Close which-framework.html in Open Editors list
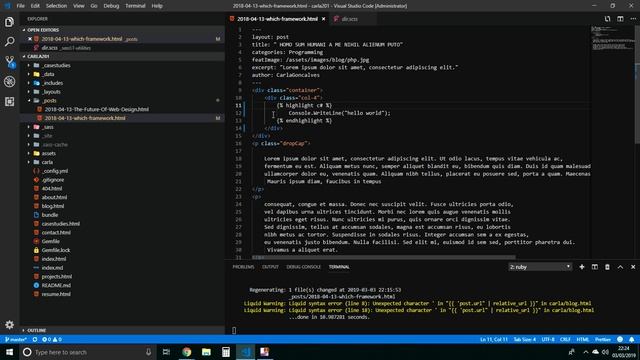 pyautogui.click(x=30, y=39)
